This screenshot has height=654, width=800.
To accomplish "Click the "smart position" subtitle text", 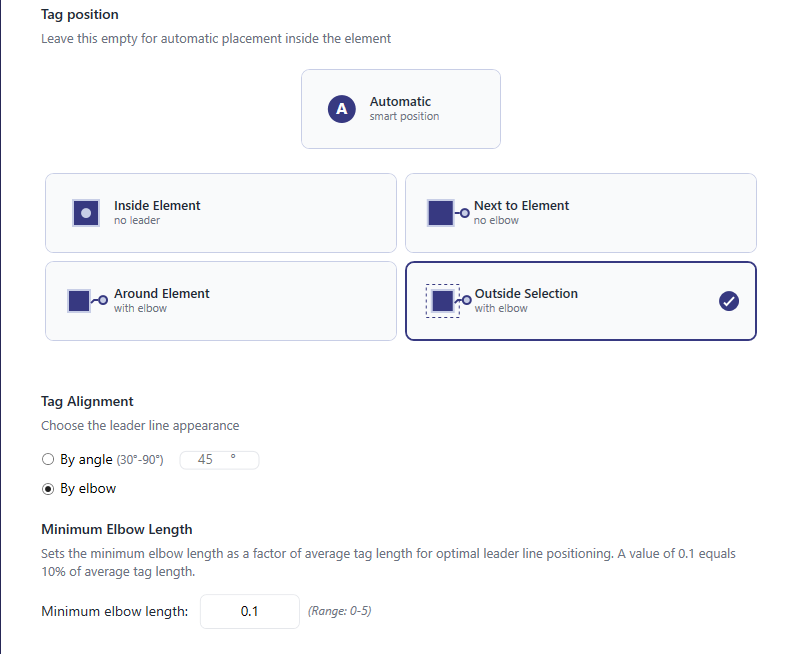I will point(404,116).
